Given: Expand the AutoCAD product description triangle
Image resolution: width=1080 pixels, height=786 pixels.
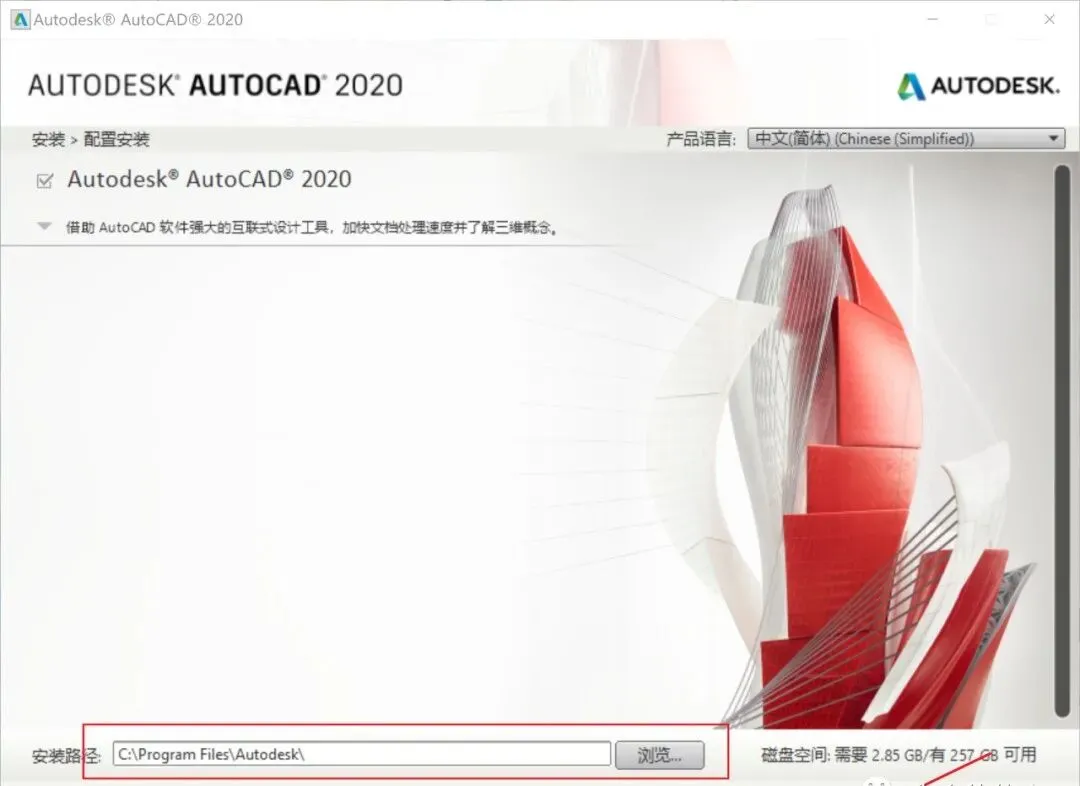Looking at the screenshot, I should coord(45,226).
